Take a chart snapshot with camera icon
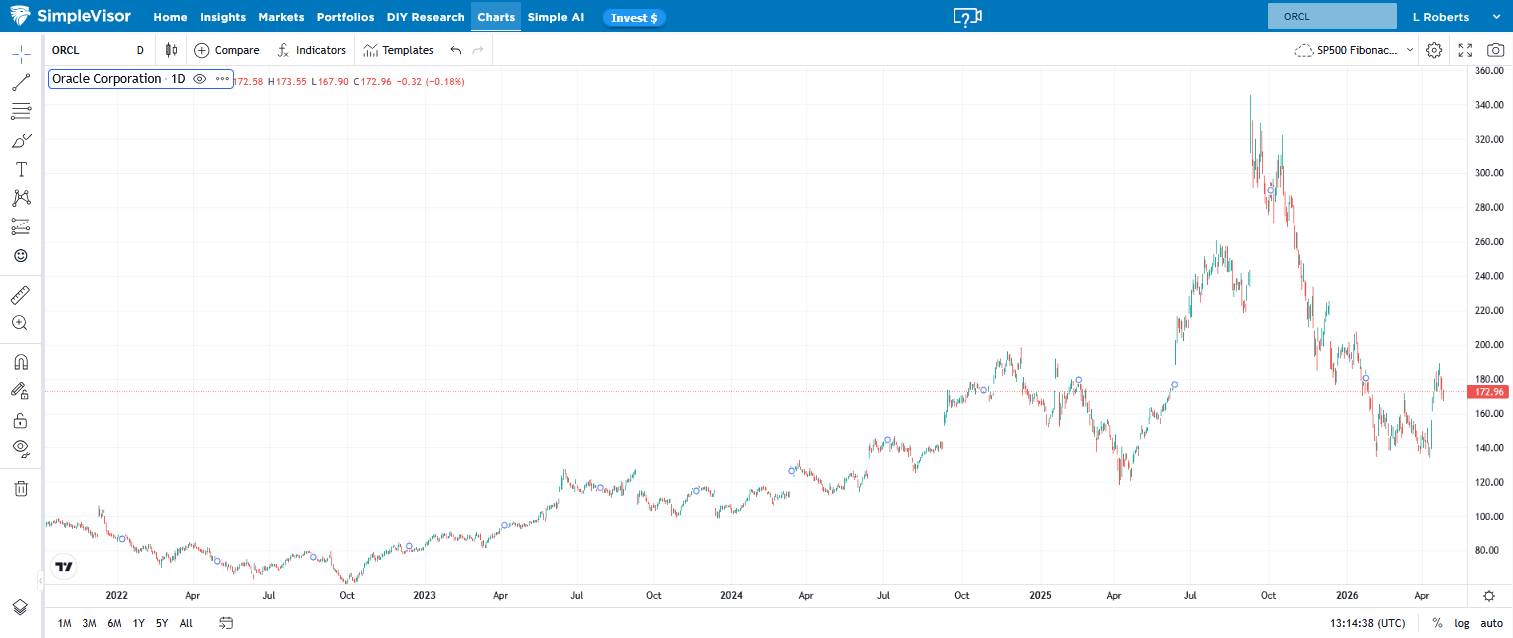 click(1495, 50)
